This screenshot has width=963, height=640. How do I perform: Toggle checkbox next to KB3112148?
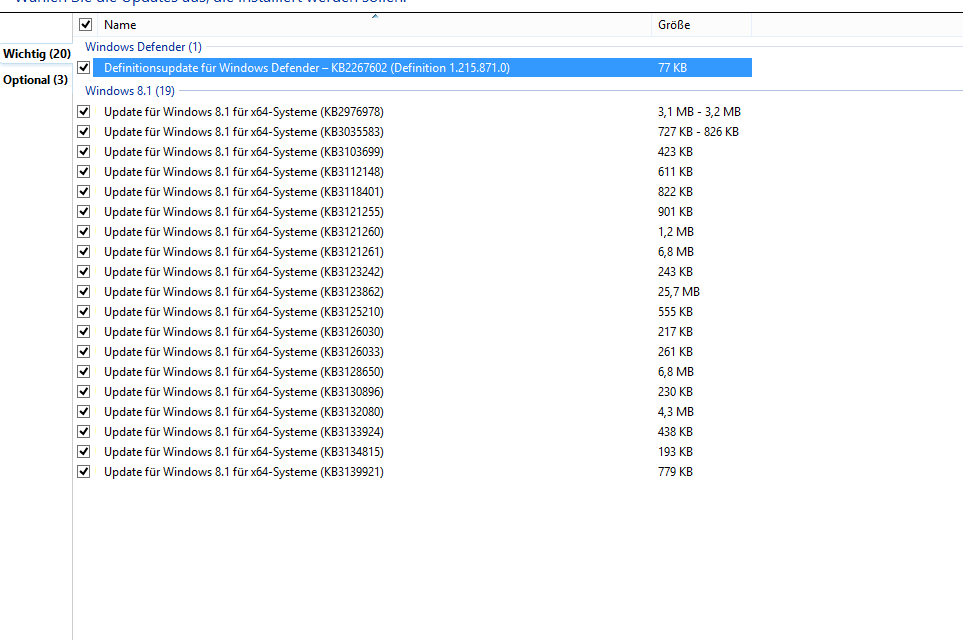(x=84, y=171)
